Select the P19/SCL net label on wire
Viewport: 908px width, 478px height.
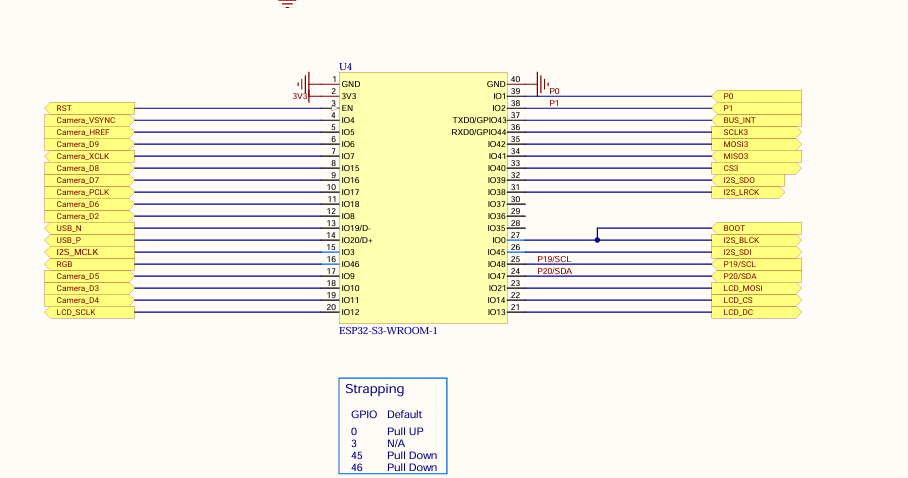[x=555, y=259]
